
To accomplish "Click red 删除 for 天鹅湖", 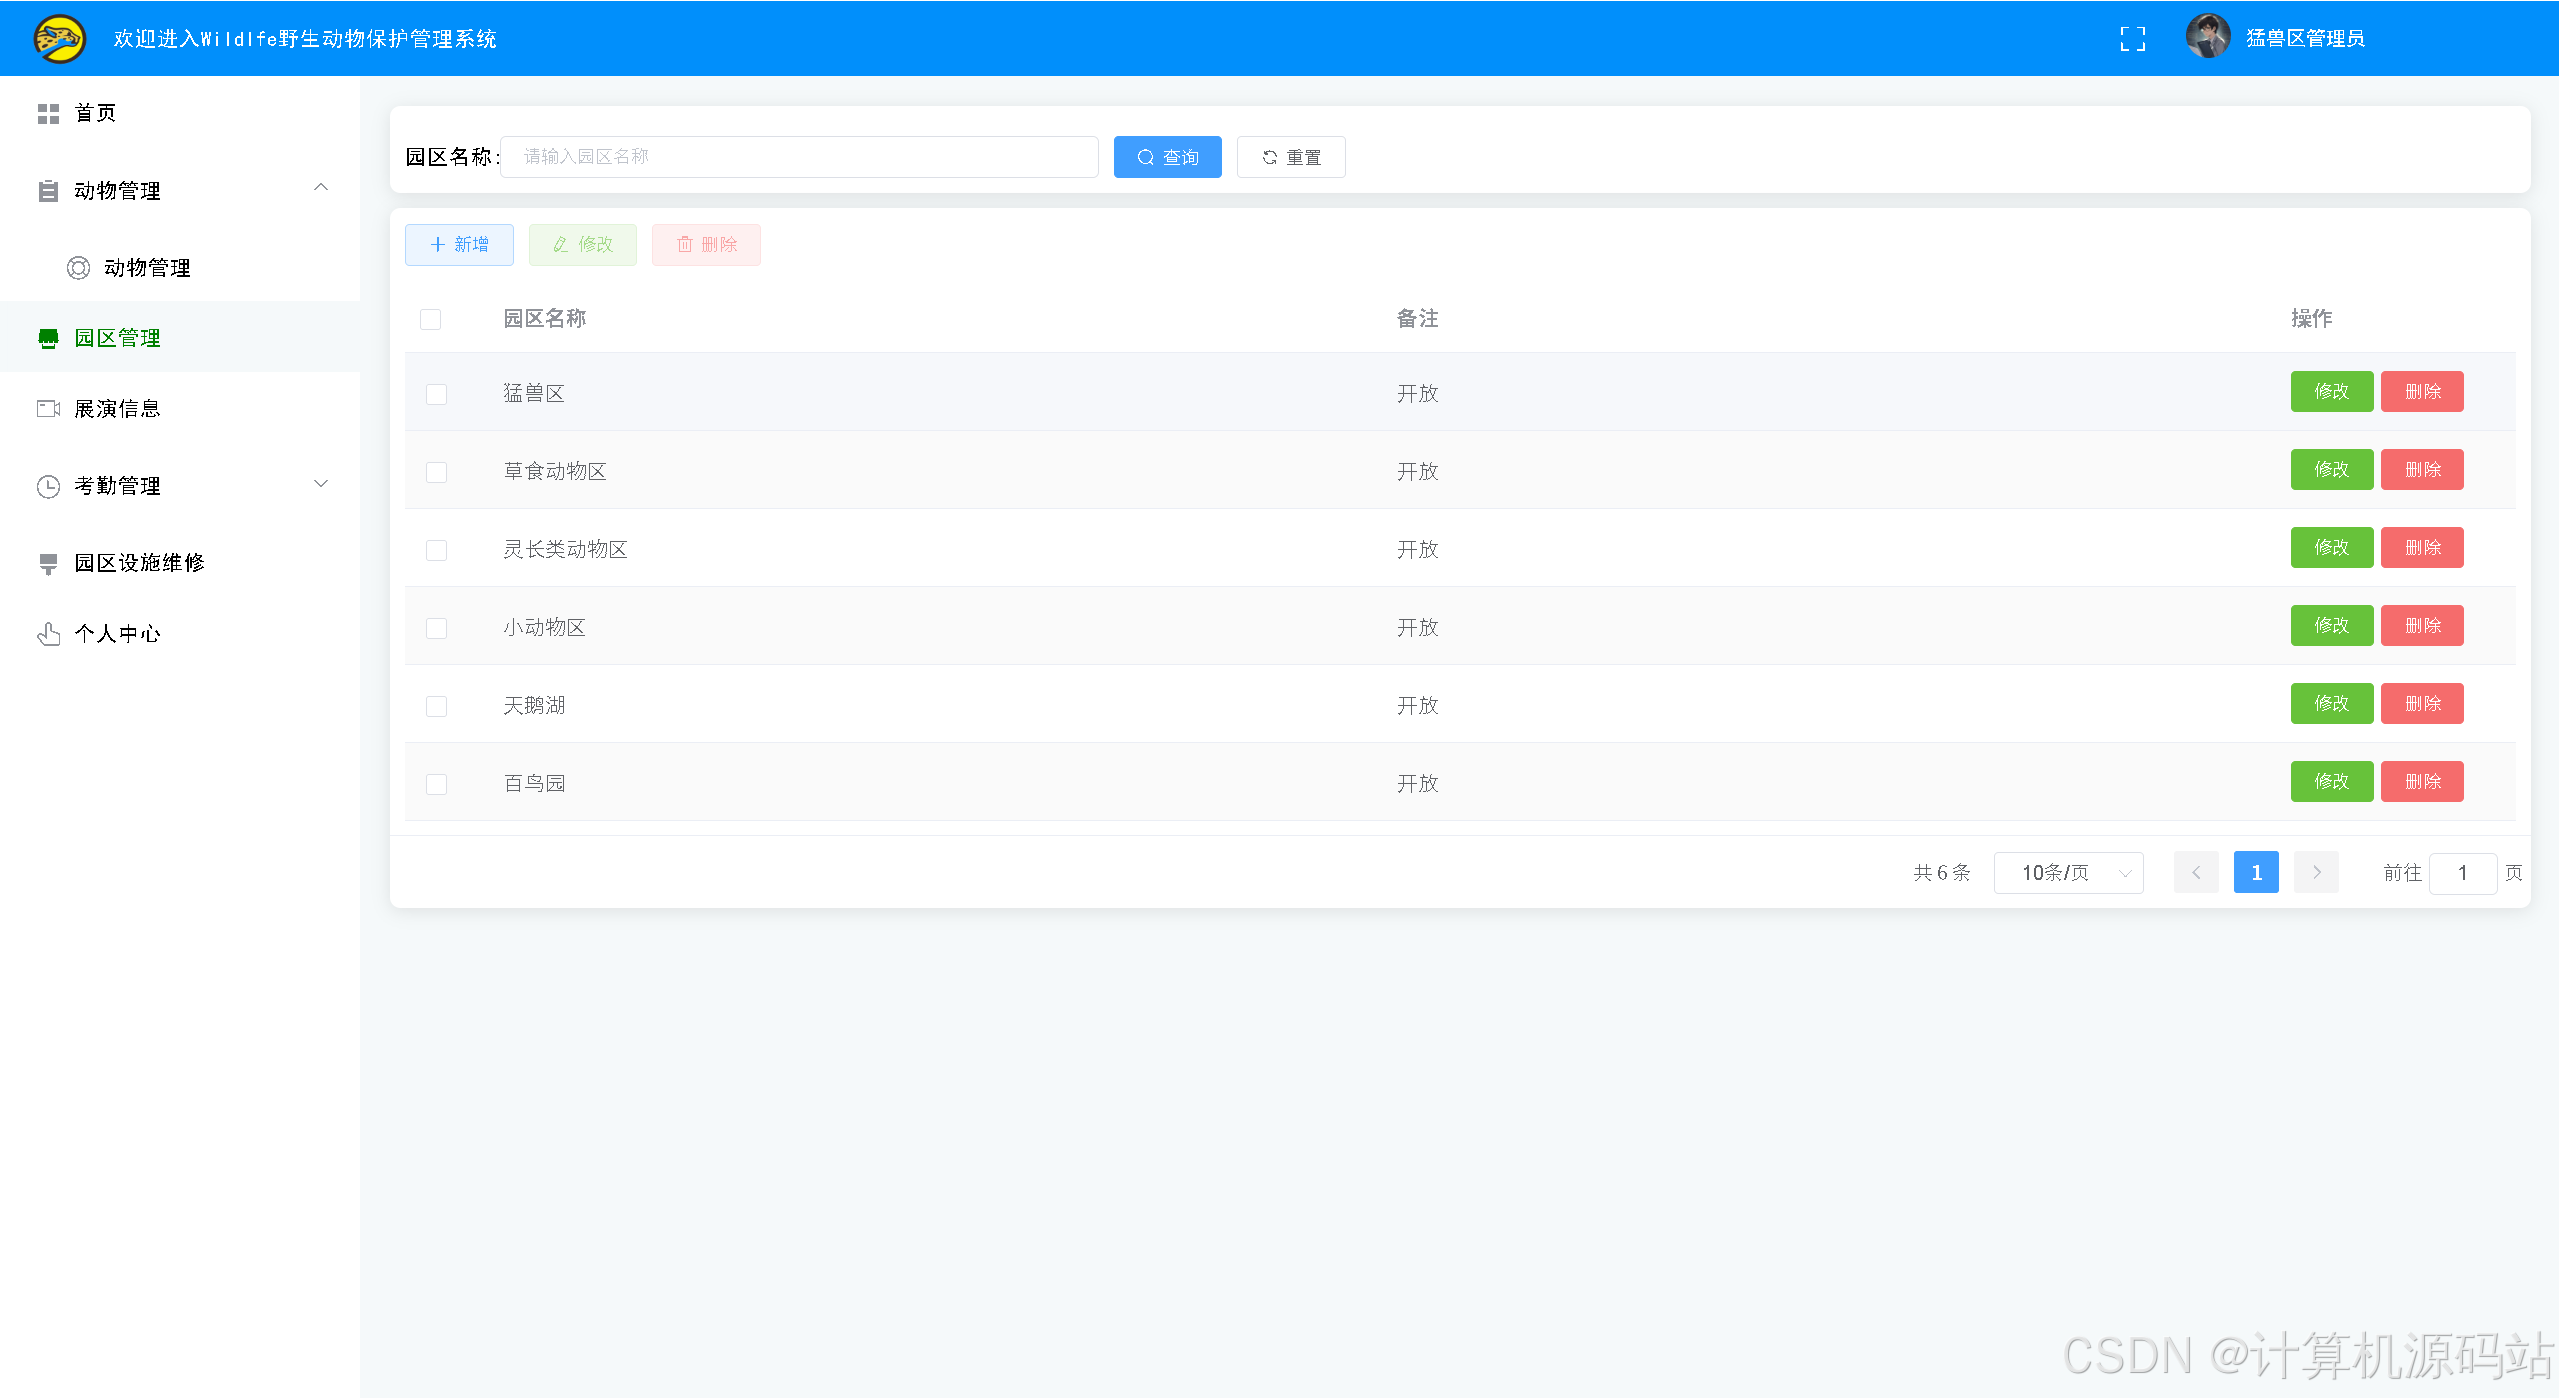I will [x=2422, y=704].
